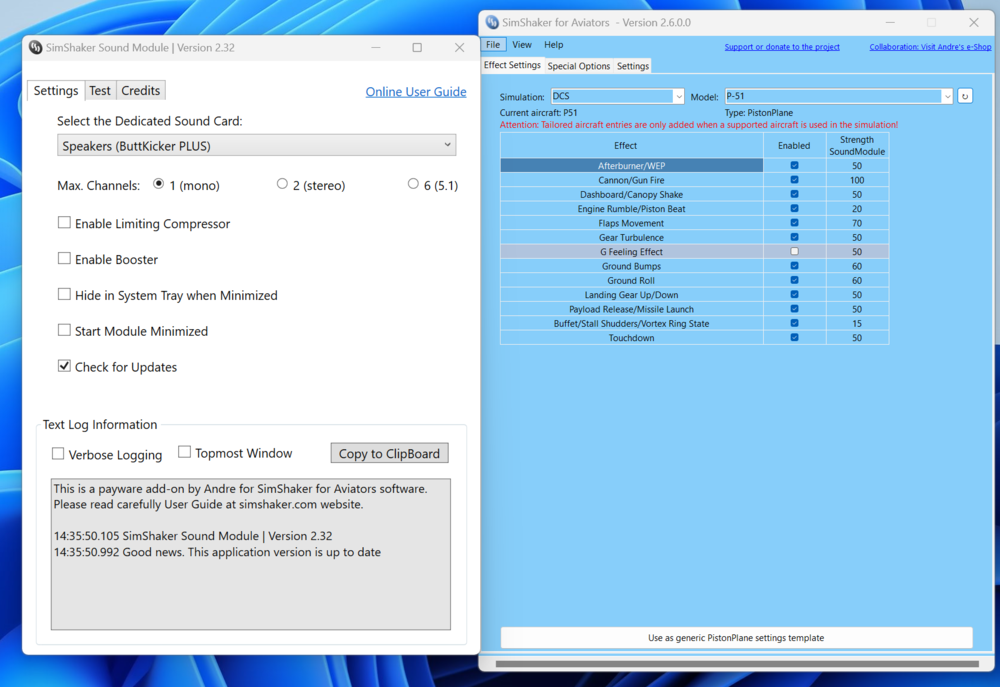This screenshot has width=1000, height=687.
Task: Toggle Gear Turbulence enabled checkbox
Action: click(x=794, y=237)
